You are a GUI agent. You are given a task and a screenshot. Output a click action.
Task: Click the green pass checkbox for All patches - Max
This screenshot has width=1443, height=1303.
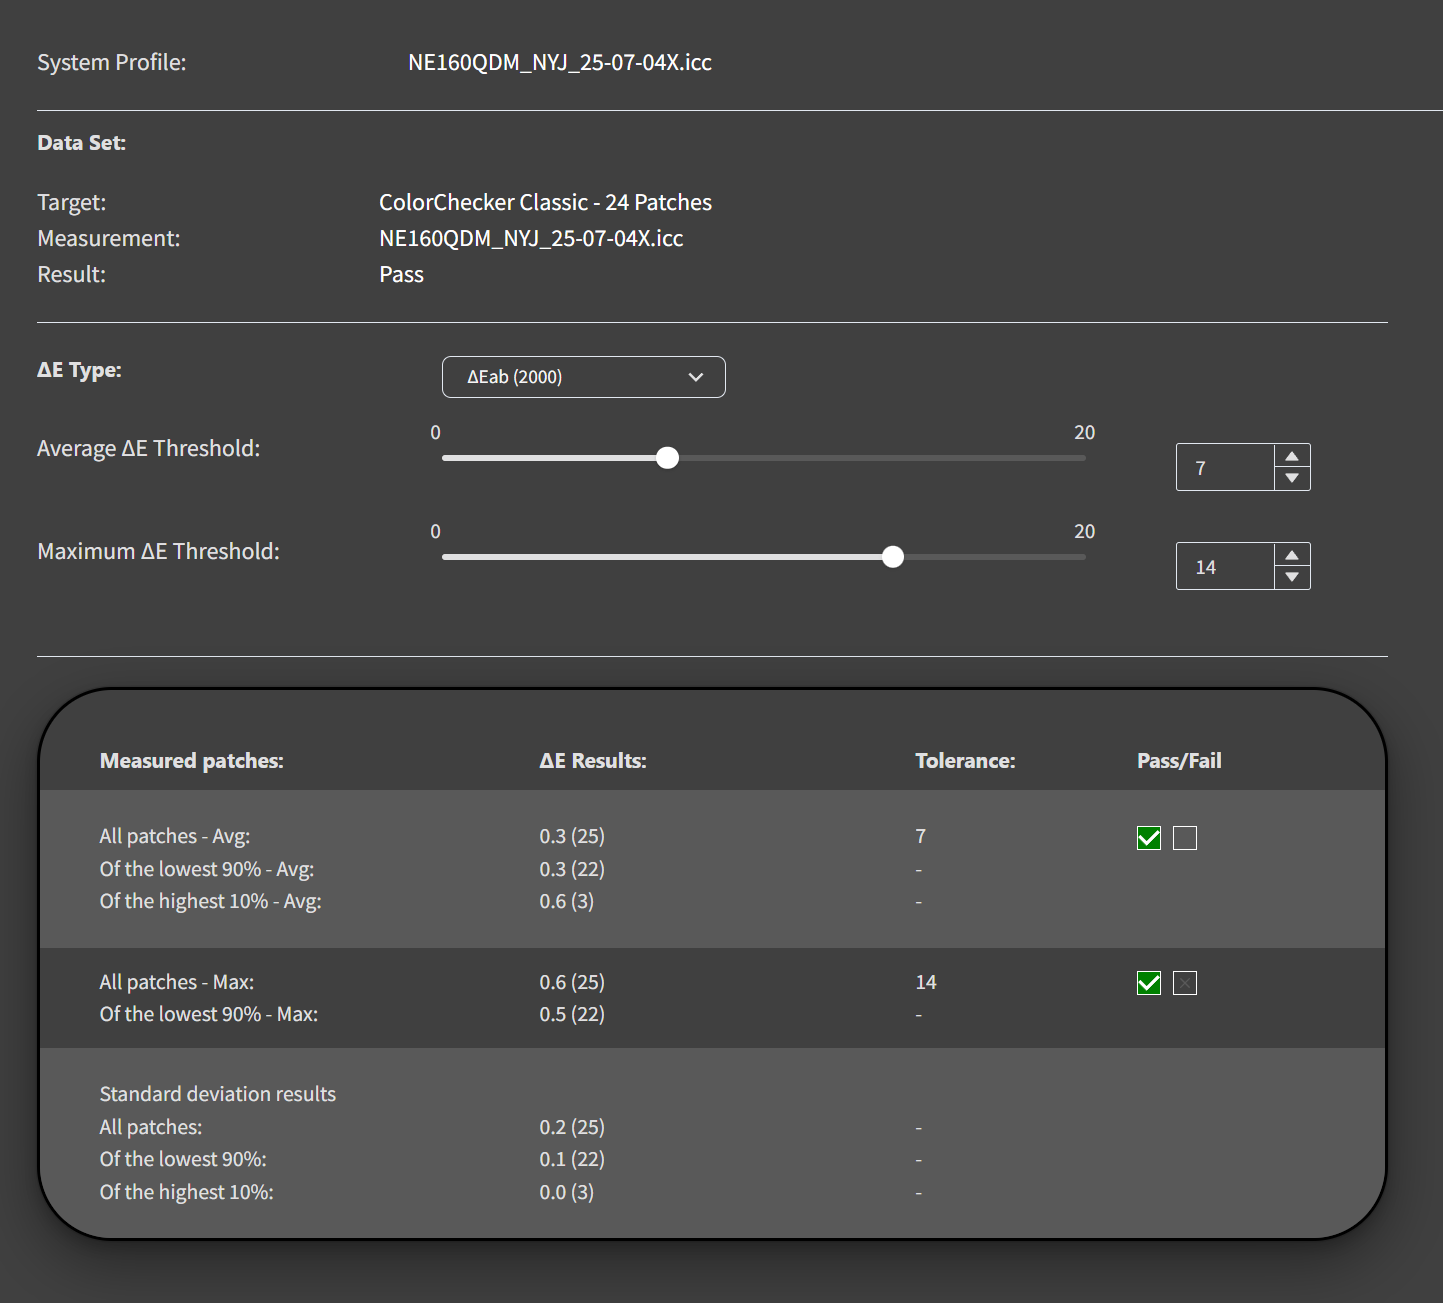[1149, 983]
